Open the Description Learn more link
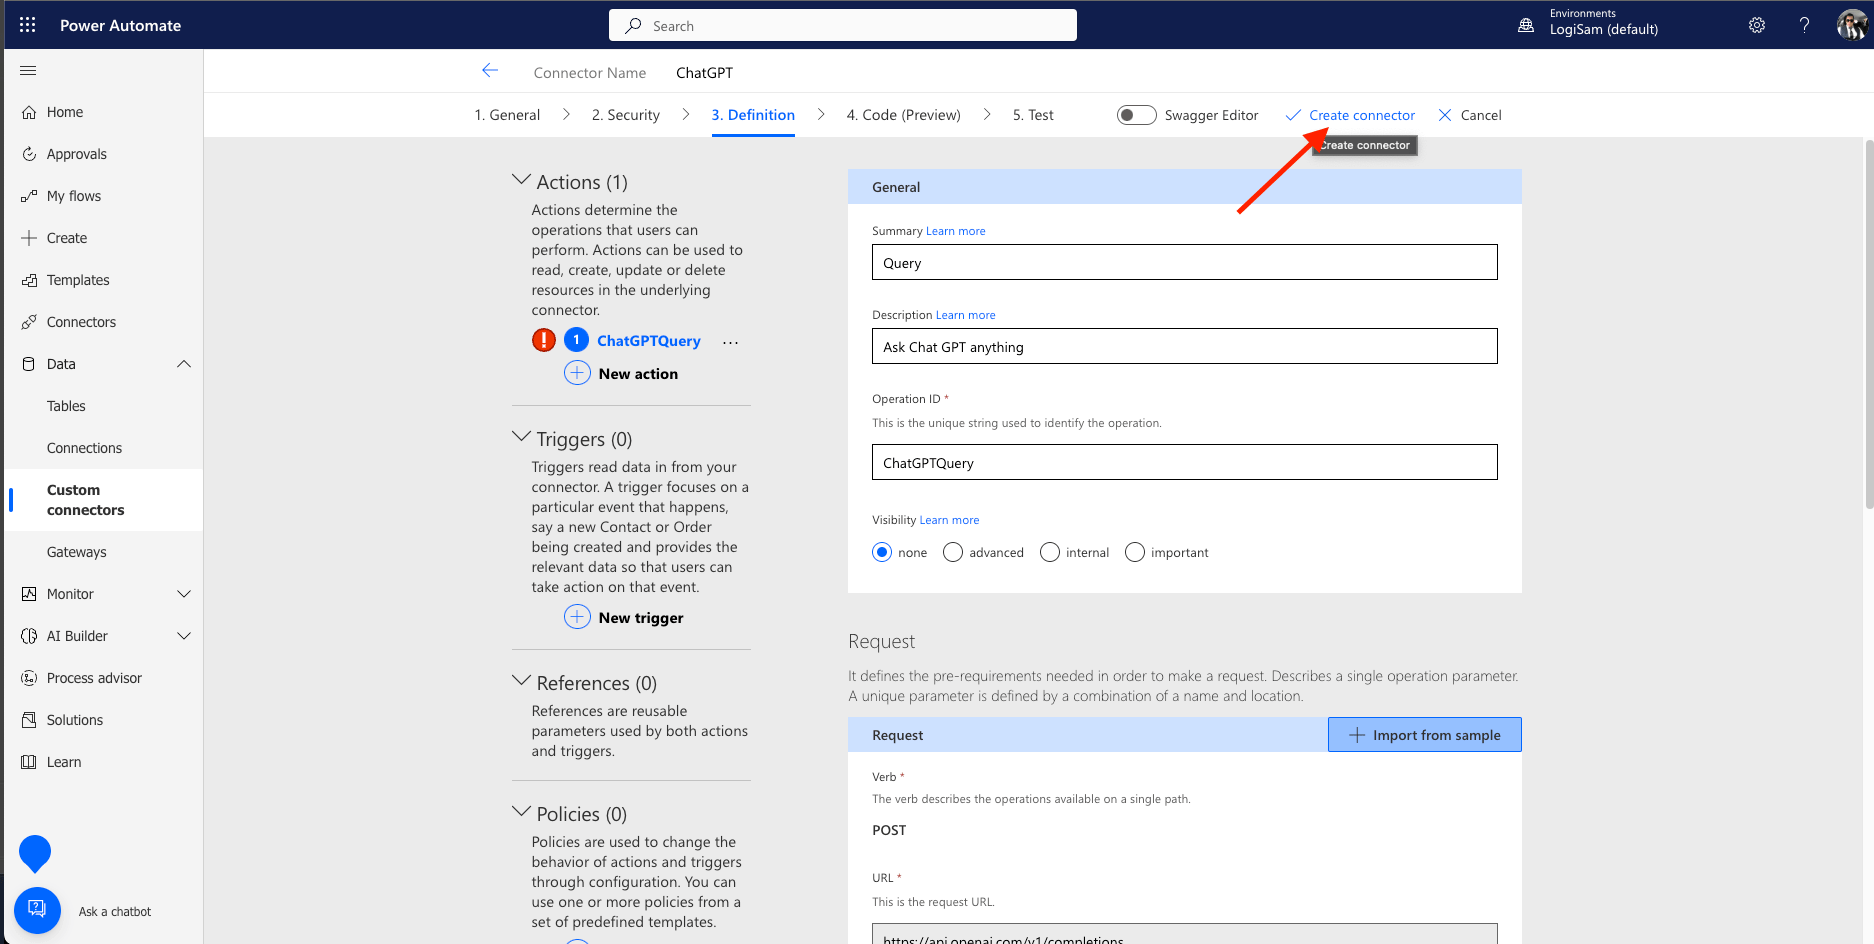The image size is (1874, 944). (x=966, y=315)
